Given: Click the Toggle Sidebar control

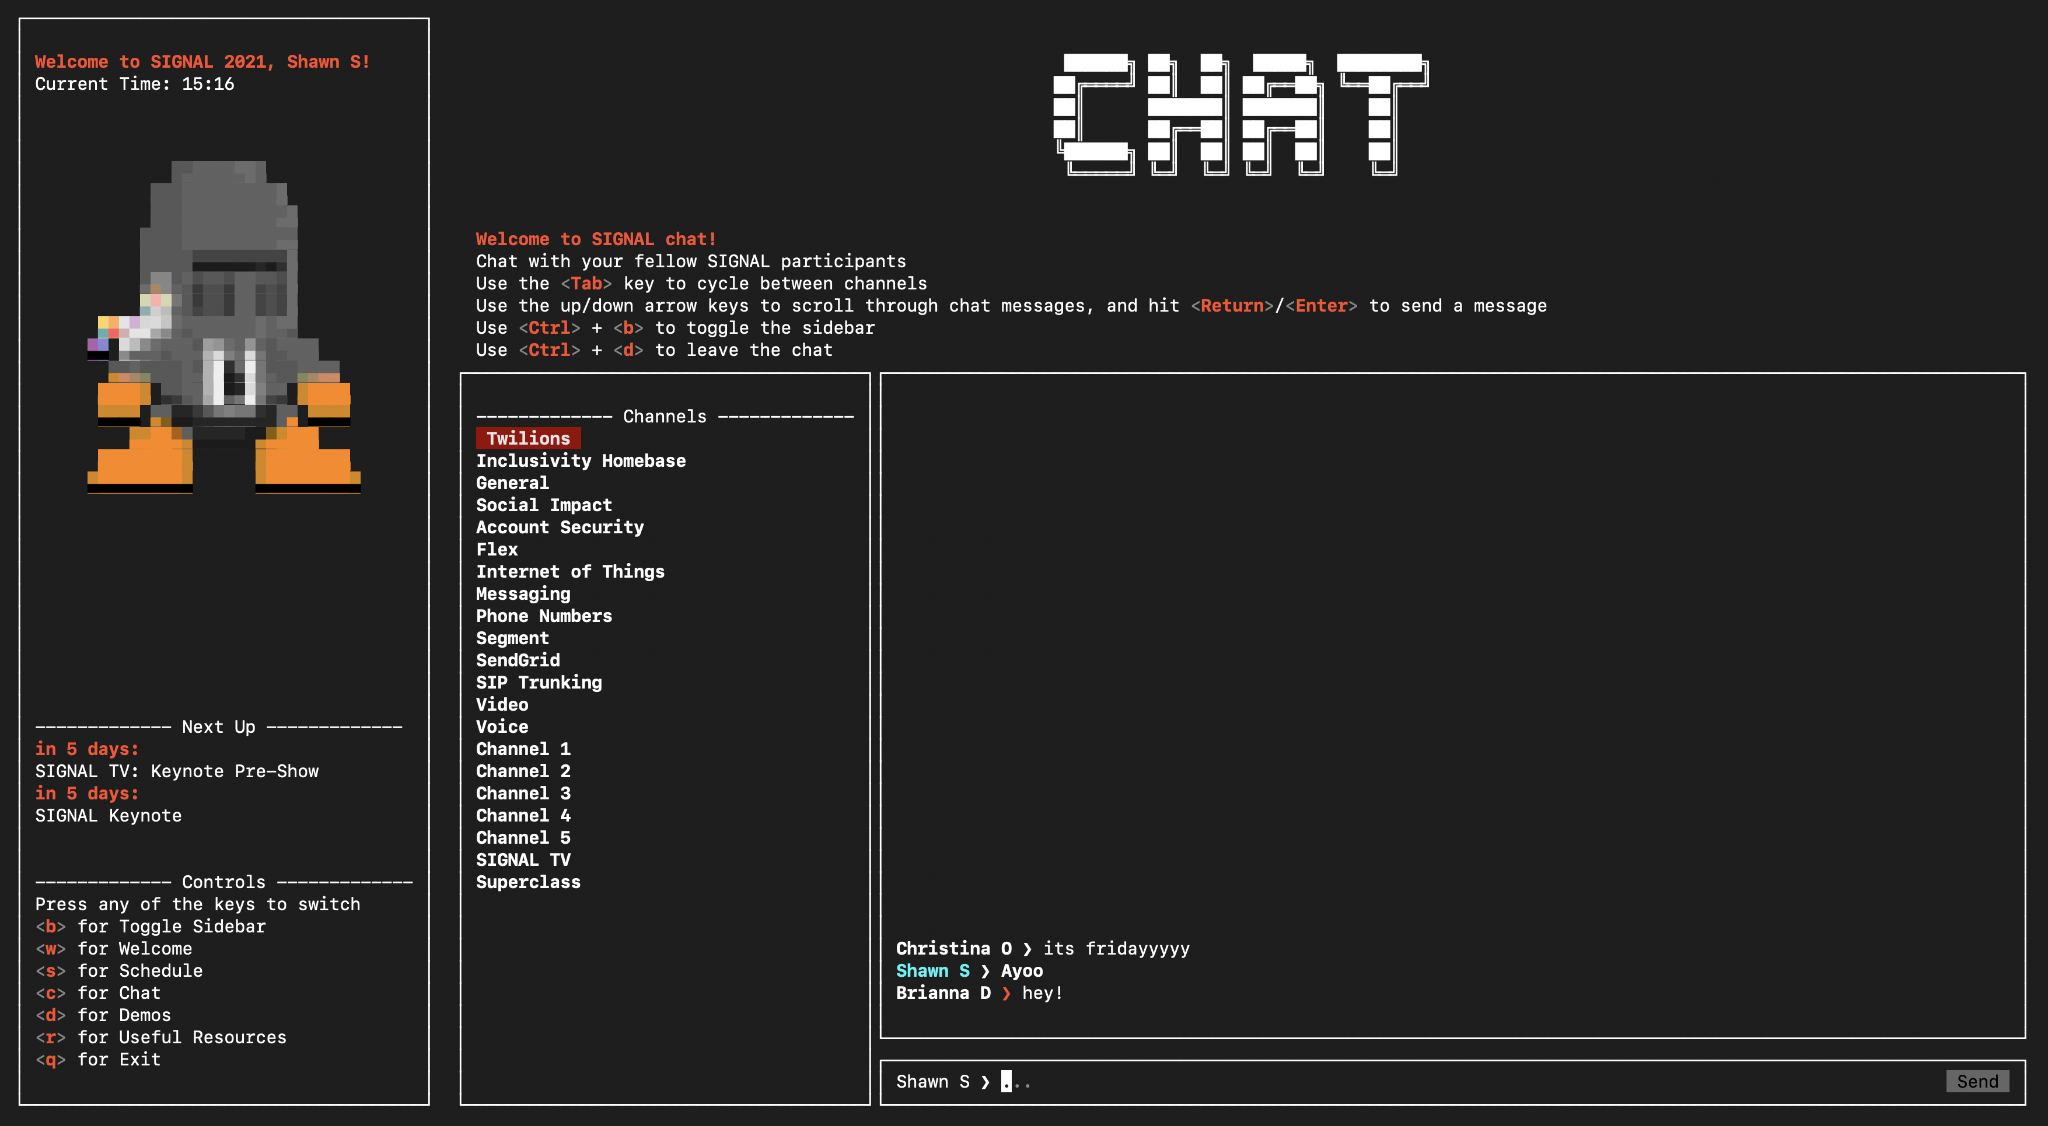Looking at the screenshot, I should click(x=151, y=926).
